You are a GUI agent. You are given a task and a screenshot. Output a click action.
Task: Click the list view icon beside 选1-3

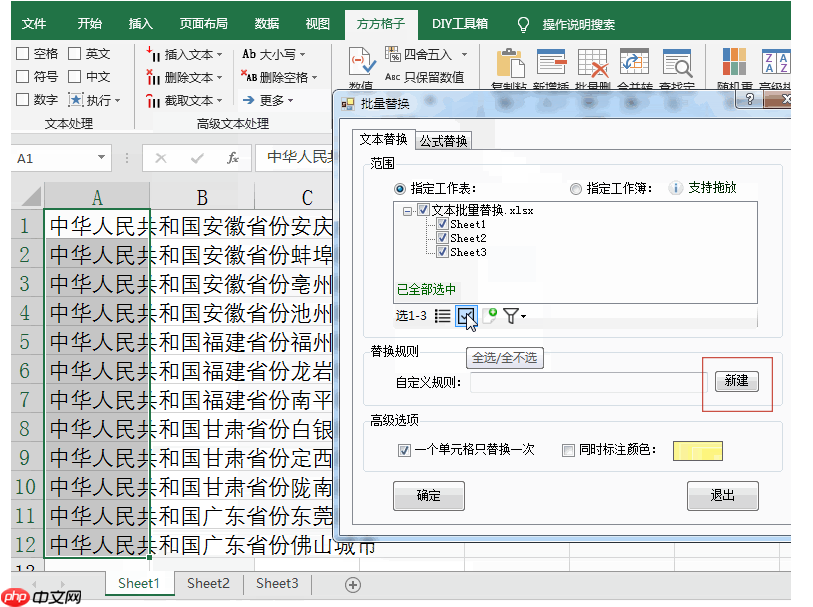(442, 316)
